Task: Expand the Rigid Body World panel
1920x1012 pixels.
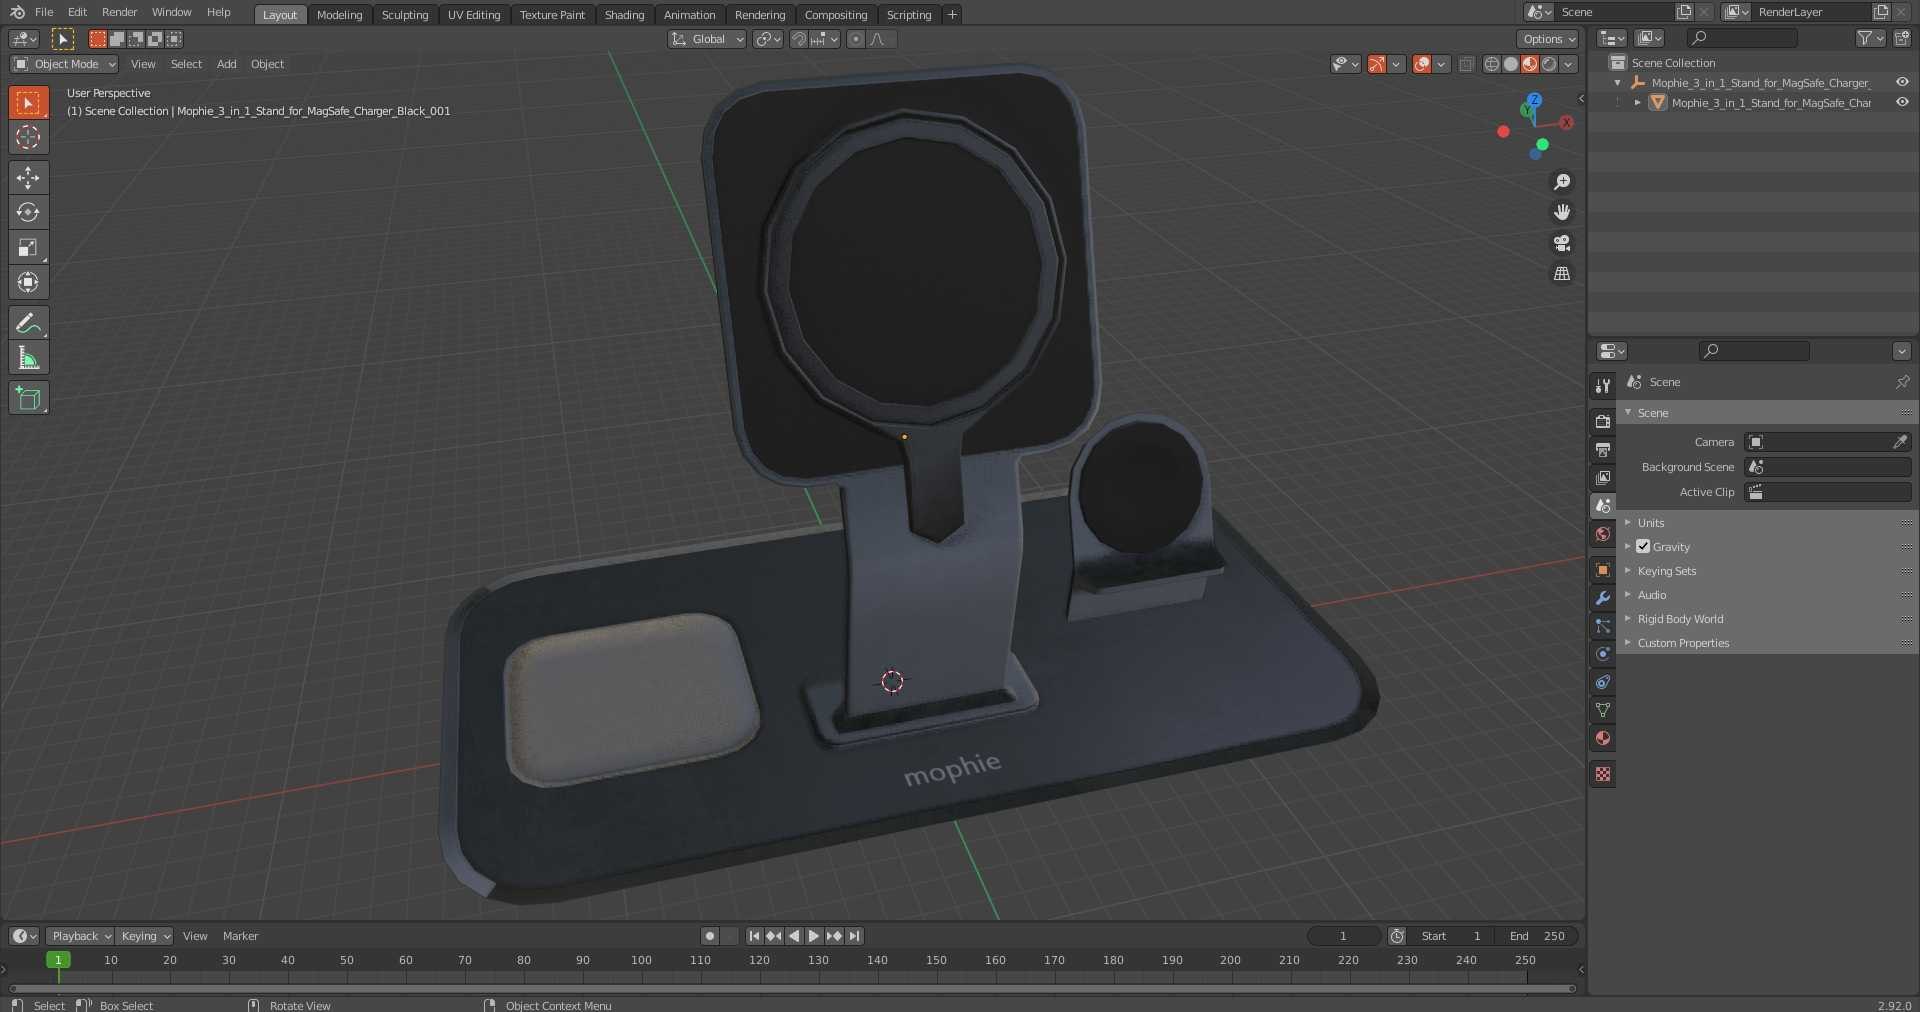Action: coord(1680,619)
